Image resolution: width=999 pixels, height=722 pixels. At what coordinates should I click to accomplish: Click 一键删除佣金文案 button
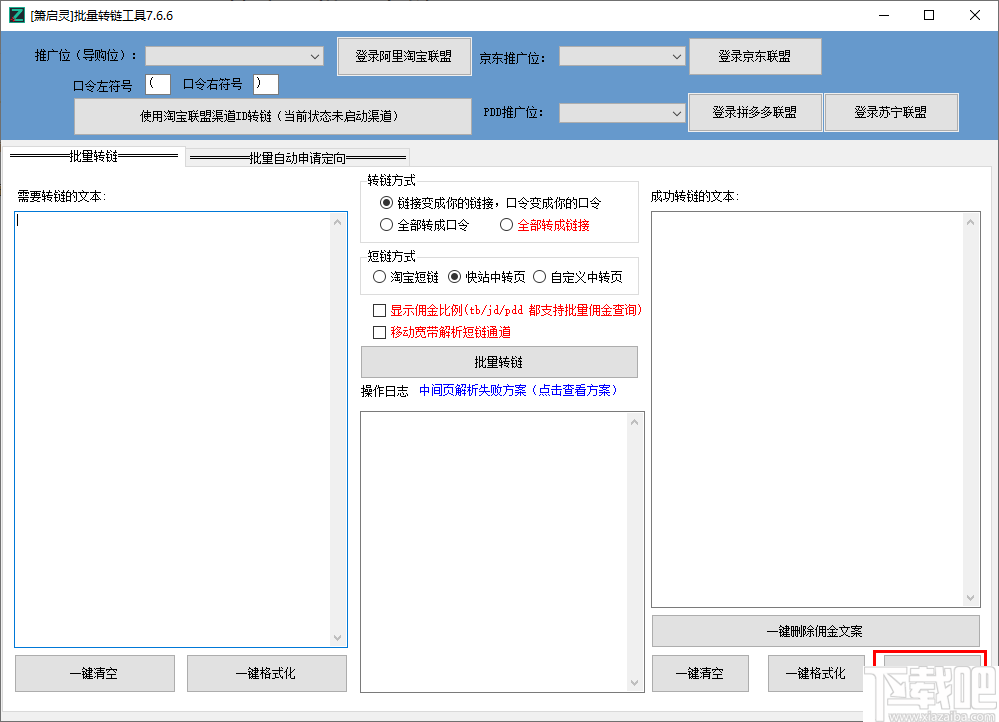(815, 630)
